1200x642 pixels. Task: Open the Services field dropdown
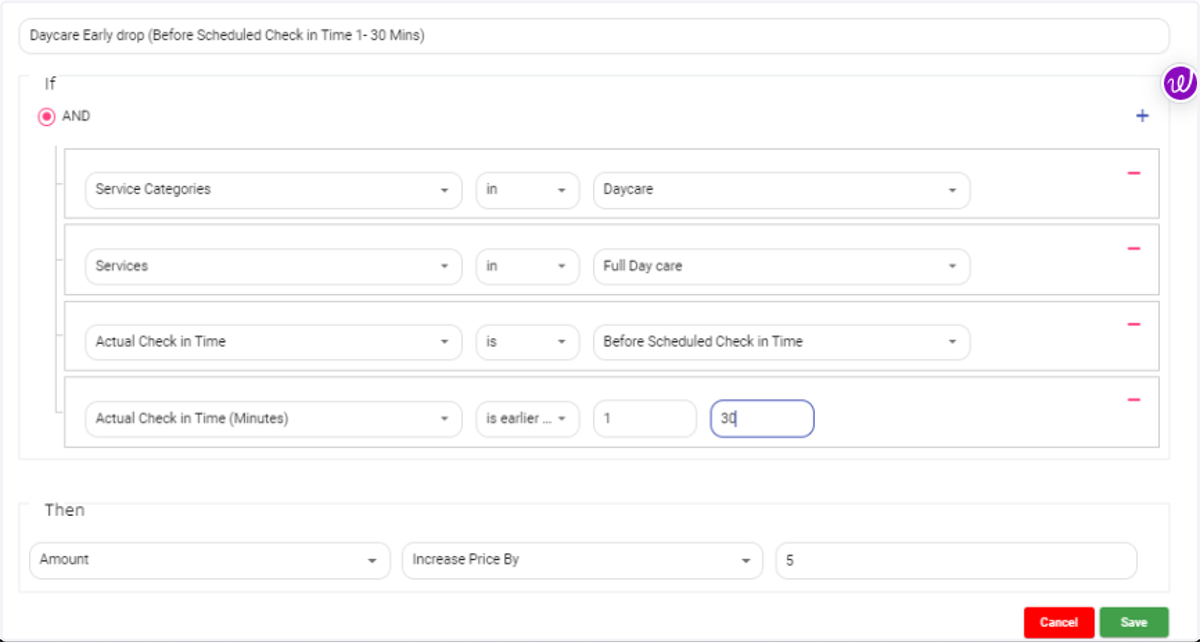pos(274,266)
